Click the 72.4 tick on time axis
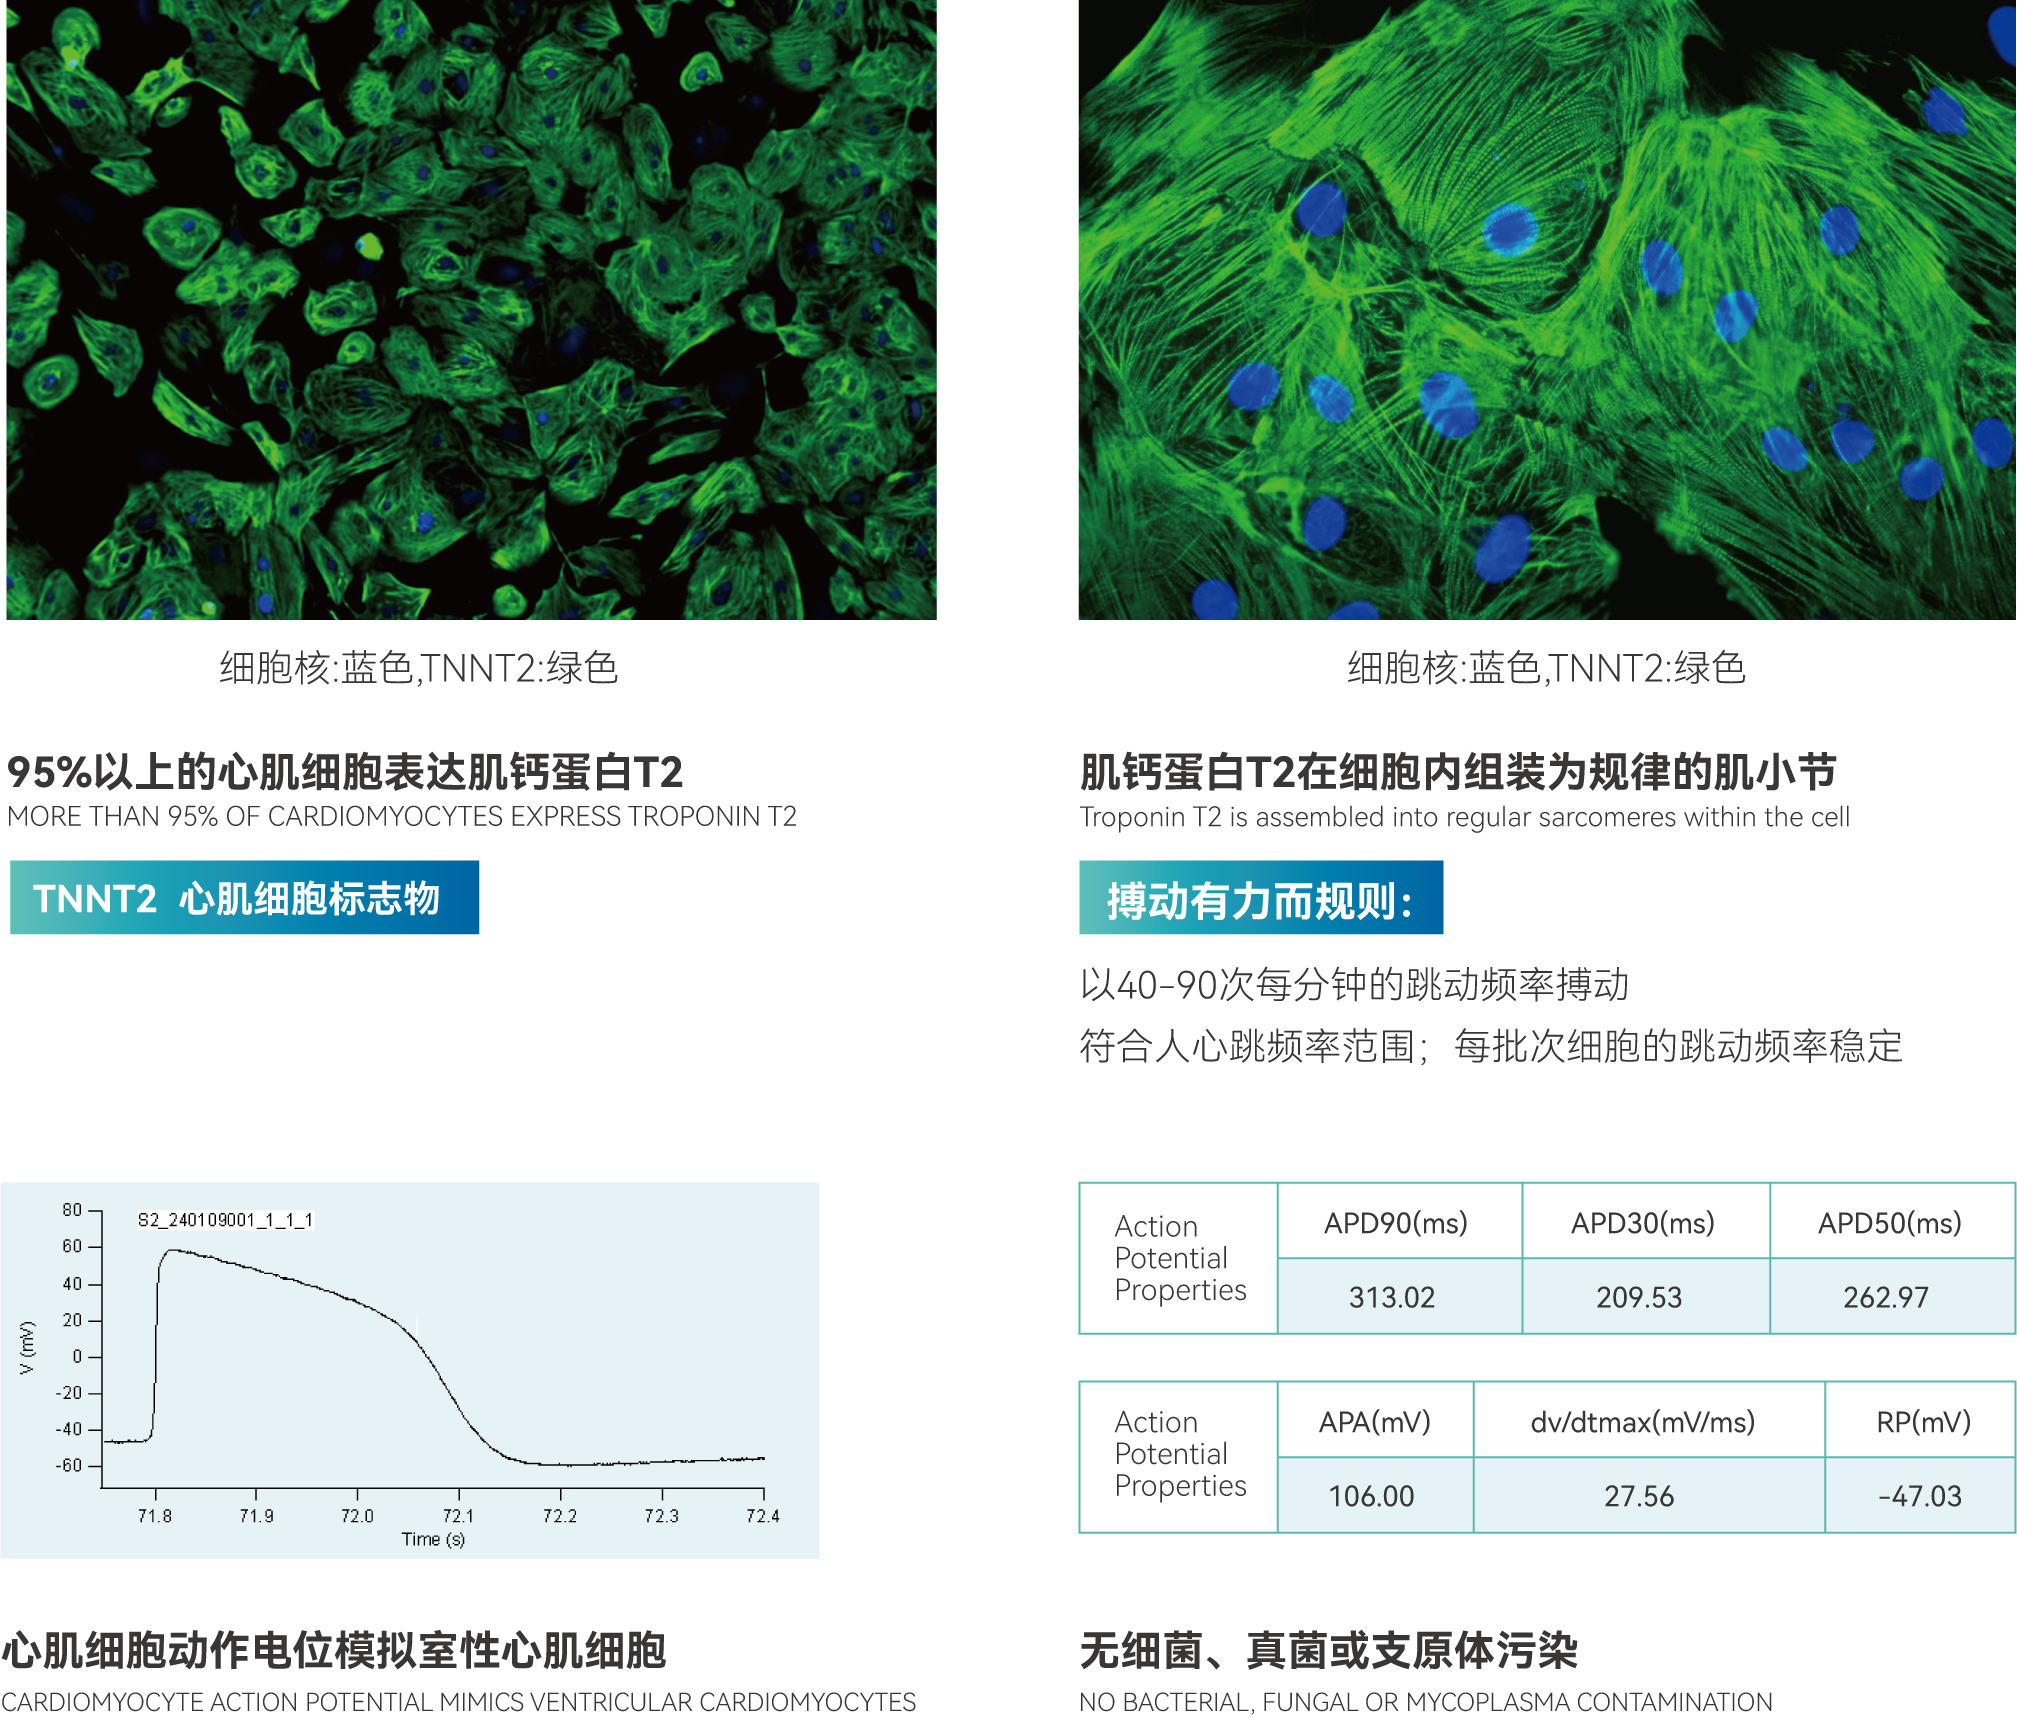The image size is (2017, 1718). [x=763, y=1516]
